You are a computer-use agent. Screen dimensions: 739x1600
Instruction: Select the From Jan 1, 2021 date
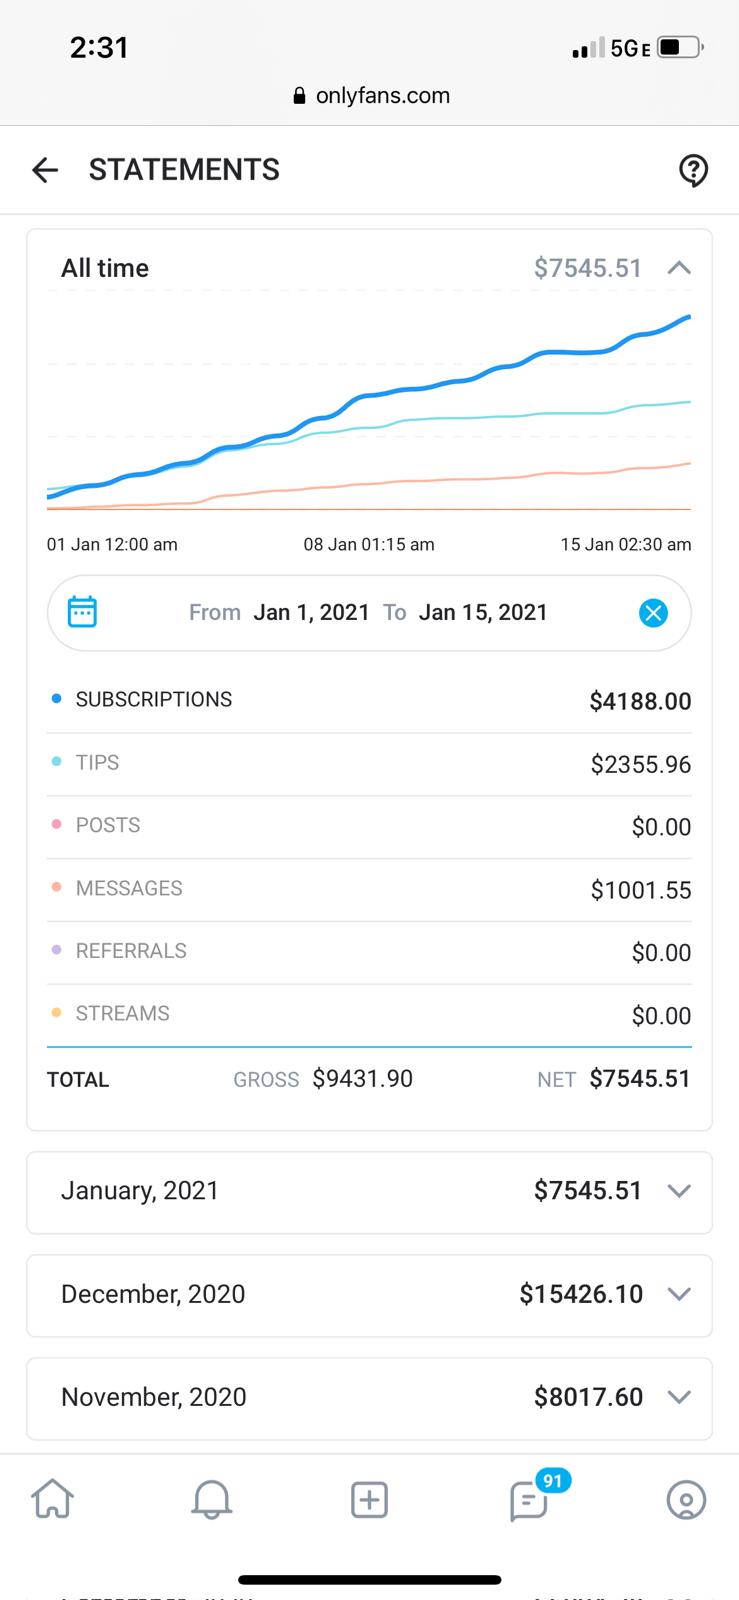click(x=310, y=612)
